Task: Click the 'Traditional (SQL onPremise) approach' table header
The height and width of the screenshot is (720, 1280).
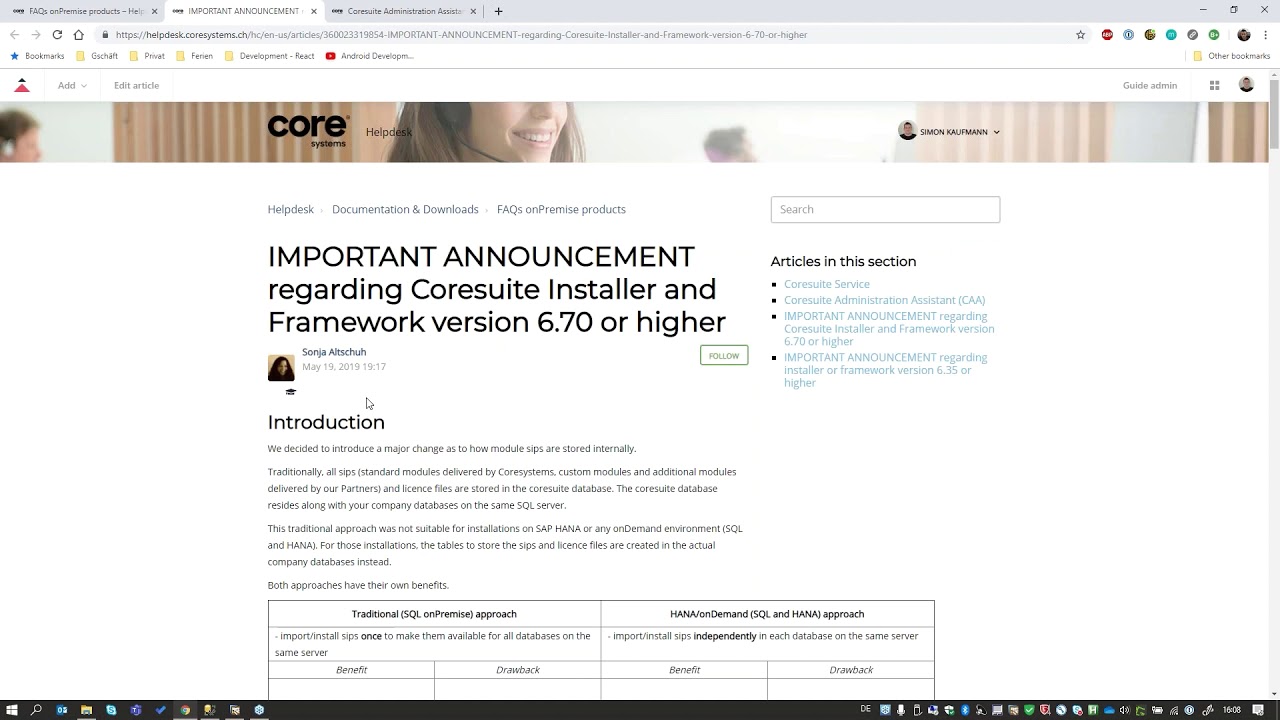Action: pos(434,614)
